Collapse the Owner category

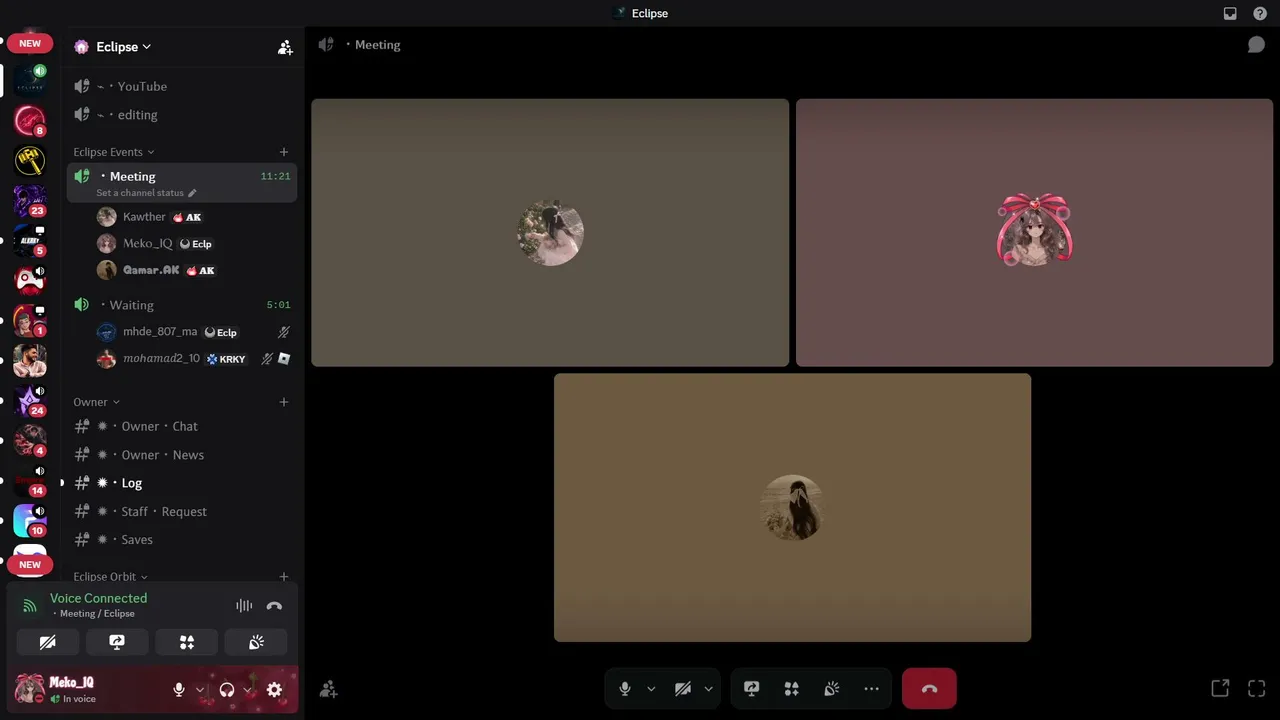pyautogui.click(x=96, y=402)
